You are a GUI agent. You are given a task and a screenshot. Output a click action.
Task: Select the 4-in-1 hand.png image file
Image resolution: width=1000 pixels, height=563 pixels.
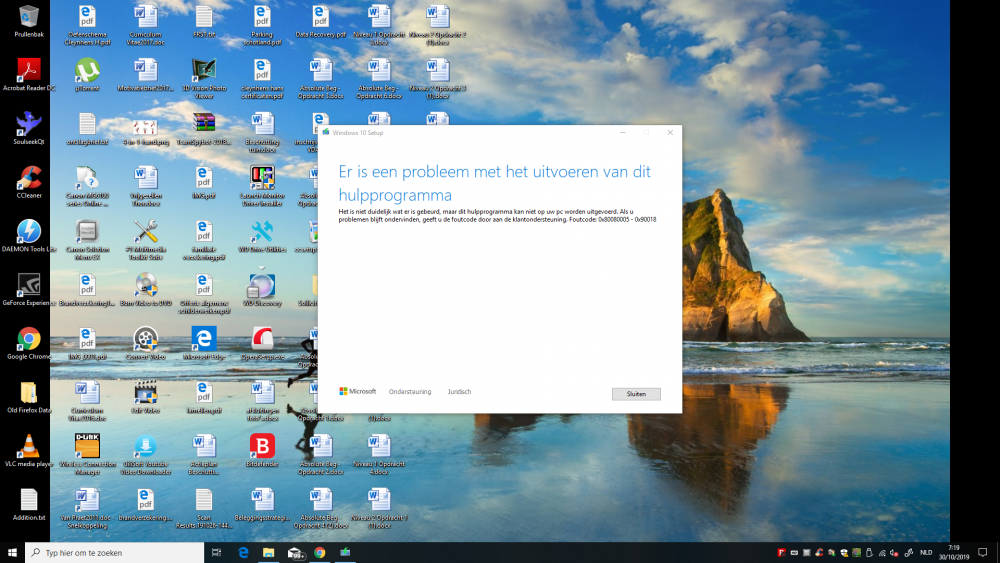[x=145, y=132]
